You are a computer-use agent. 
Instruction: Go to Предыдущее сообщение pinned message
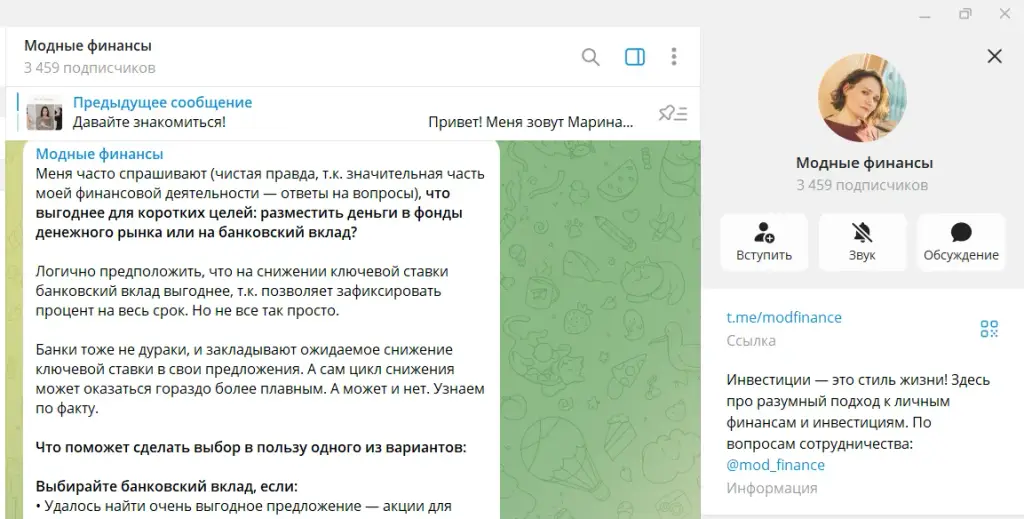point(162,102)
